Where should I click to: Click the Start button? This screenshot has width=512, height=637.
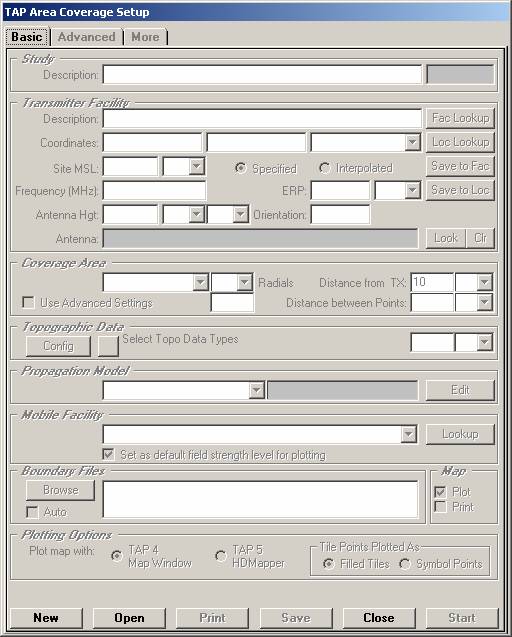point(462,618)
